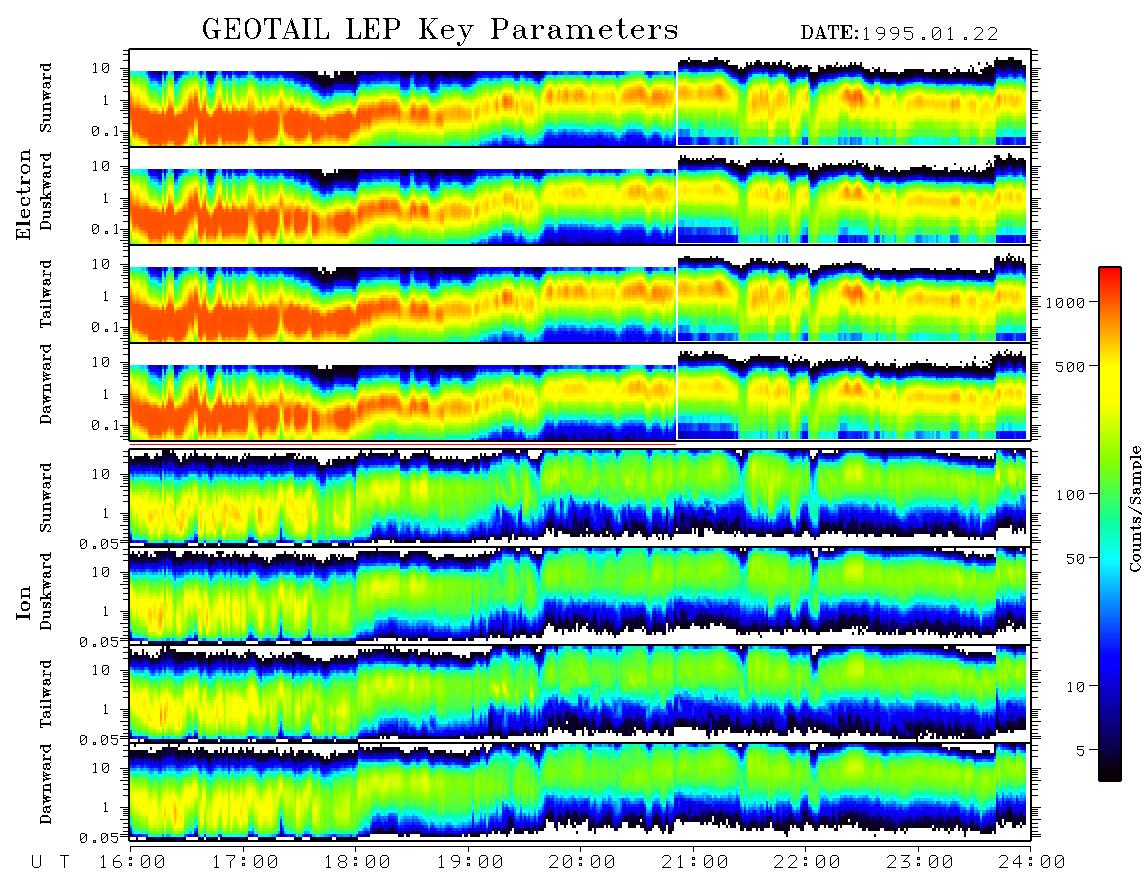Click the Ion Dawnward spectrogram panel

580,792
